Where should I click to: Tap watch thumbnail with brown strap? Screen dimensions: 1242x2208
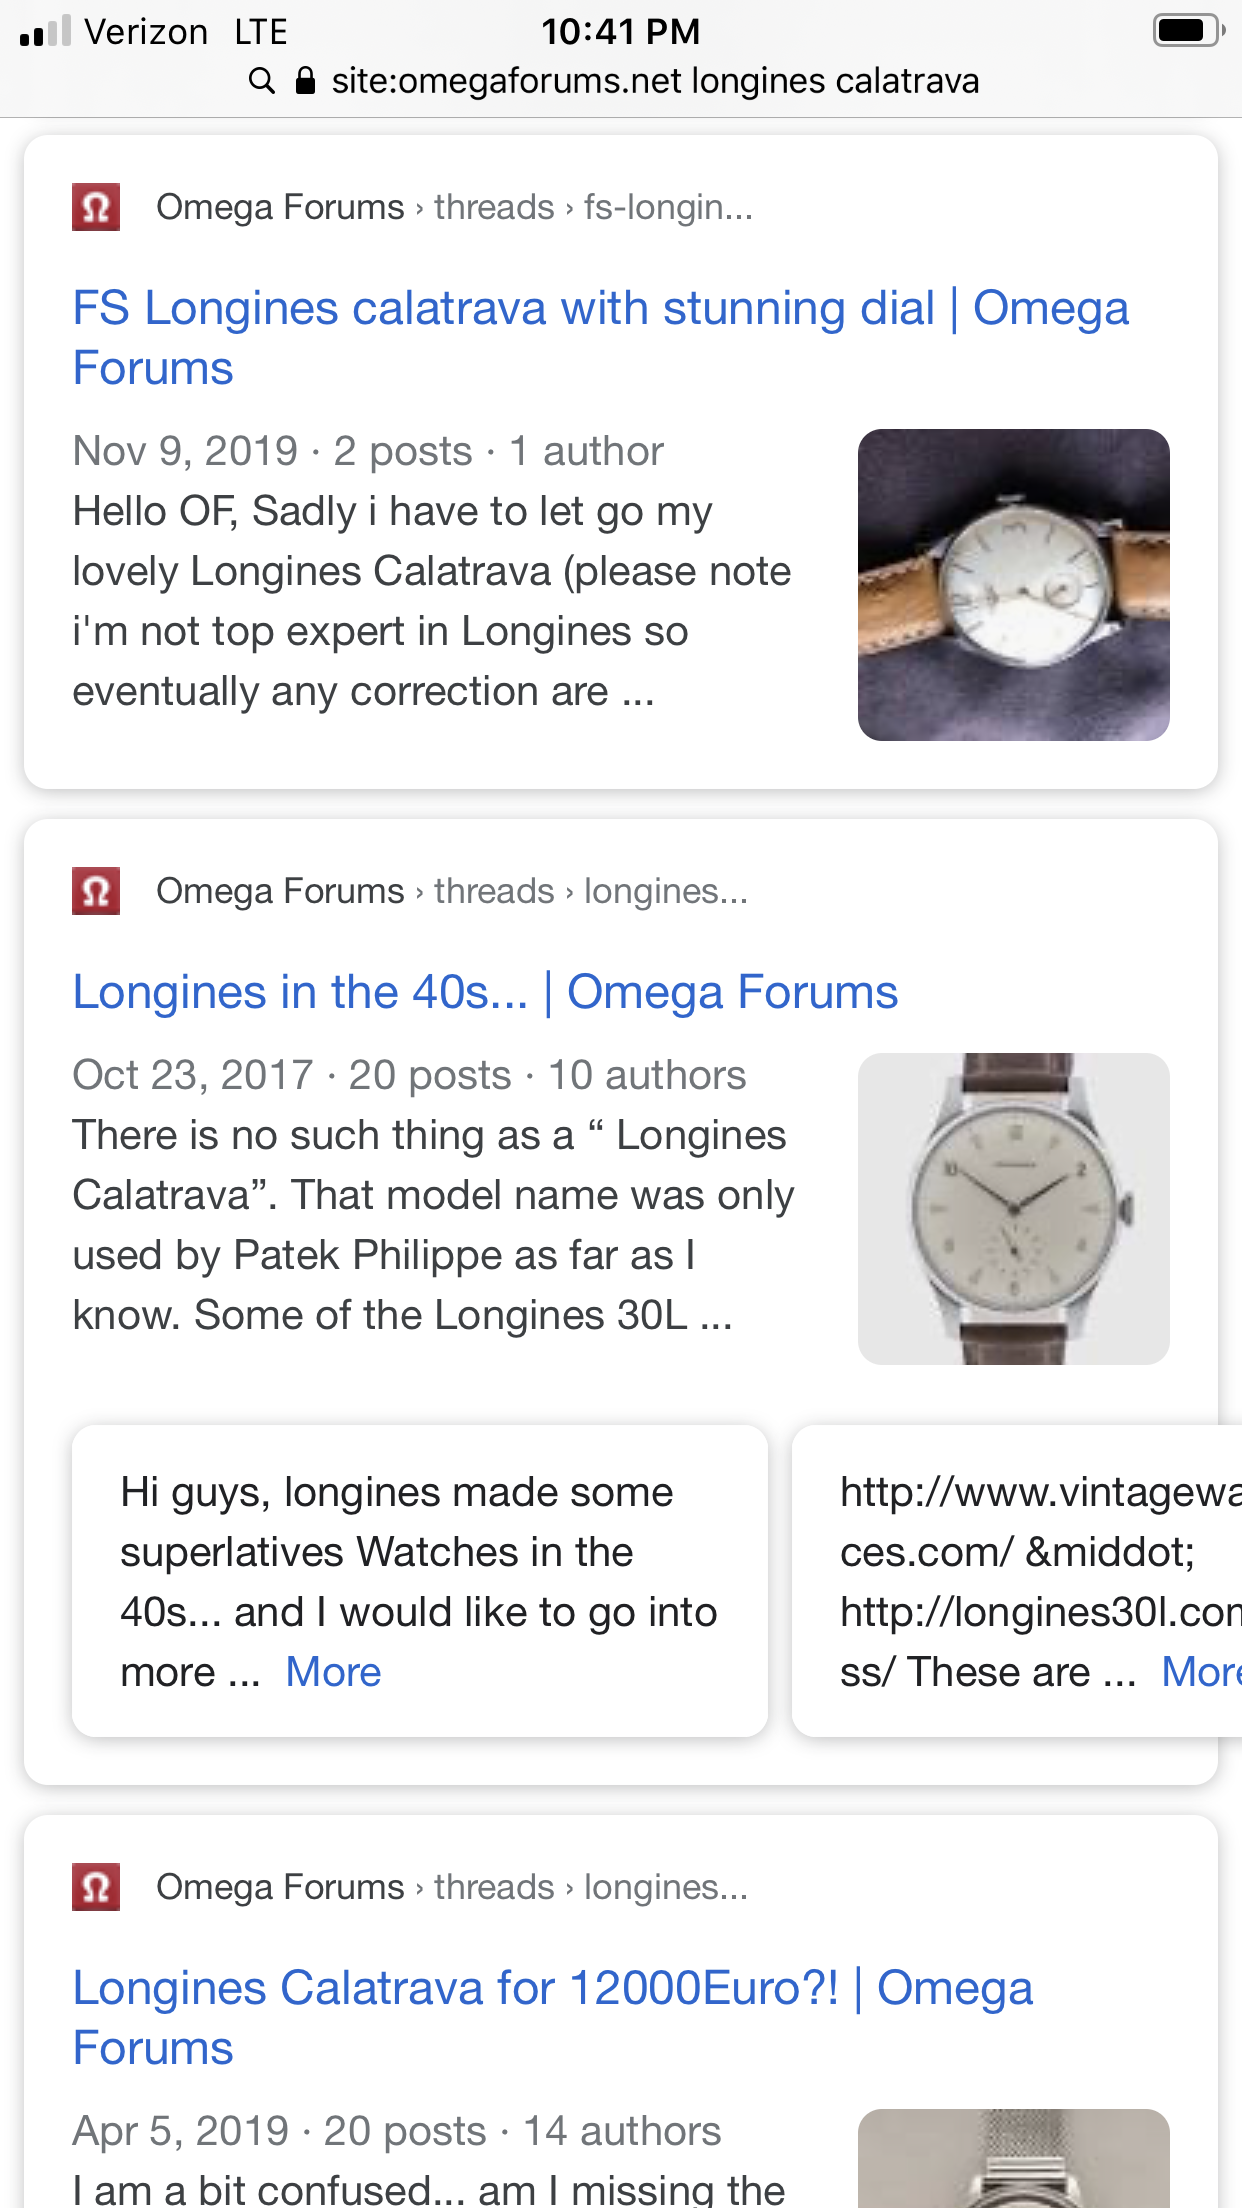pos(1013,1208)
